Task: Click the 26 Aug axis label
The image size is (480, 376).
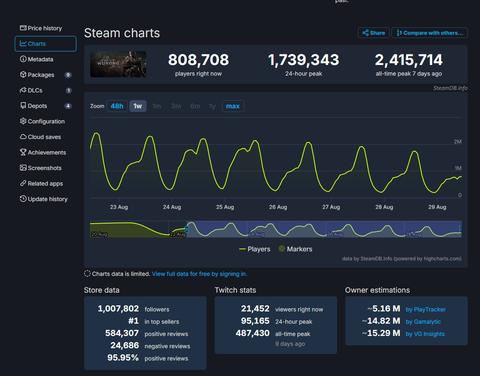Action: pos(278,207)
